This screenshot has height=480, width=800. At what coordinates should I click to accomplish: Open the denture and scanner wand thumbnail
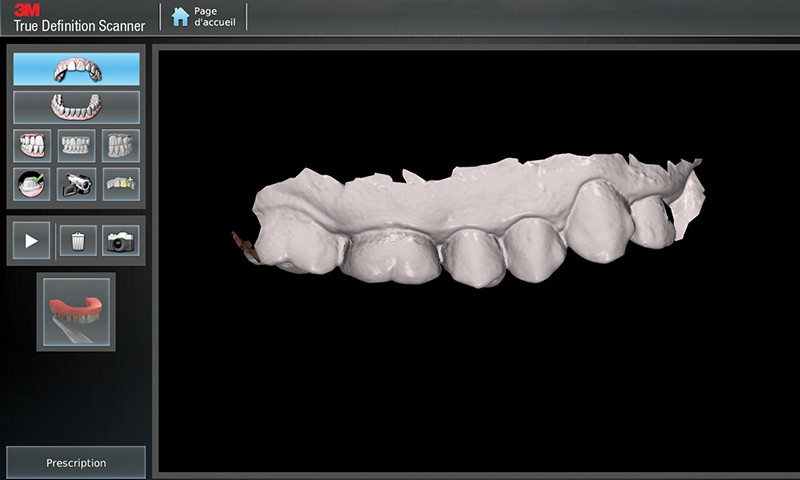pyautogui.click(x=76, y=312)
